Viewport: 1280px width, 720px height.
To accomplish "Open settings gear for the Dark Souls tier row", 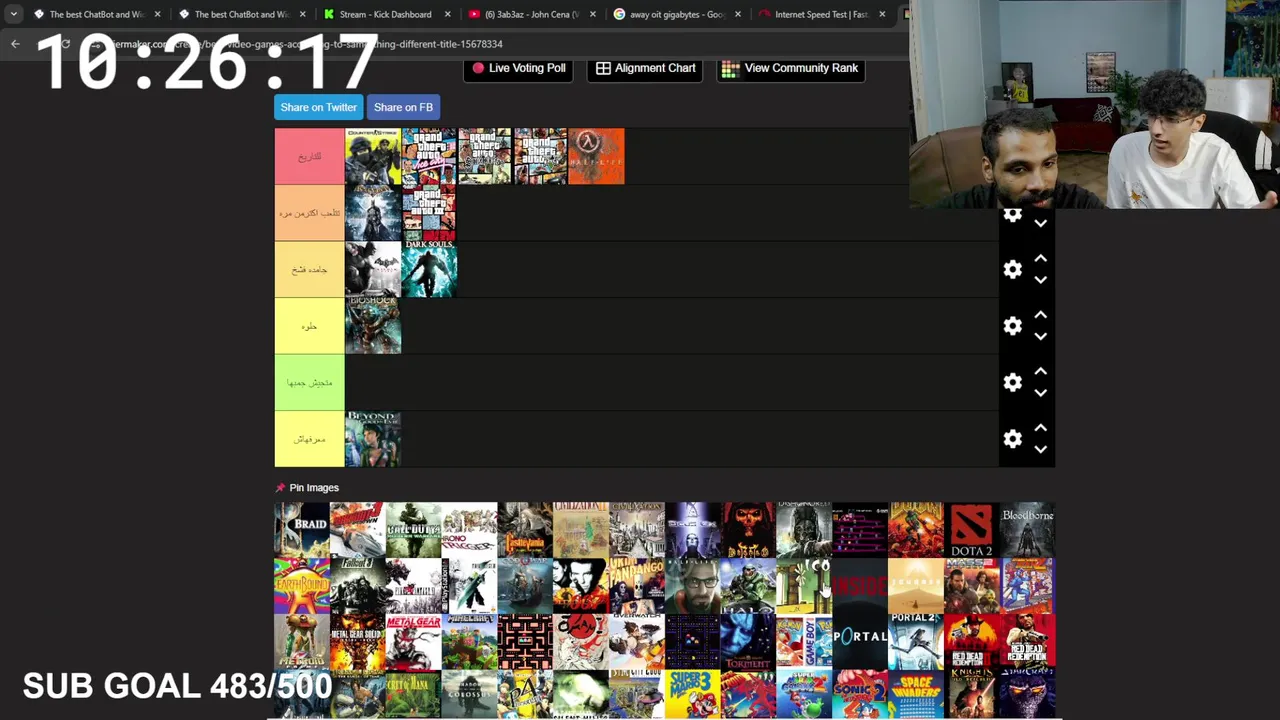I will coord(1013,270).
